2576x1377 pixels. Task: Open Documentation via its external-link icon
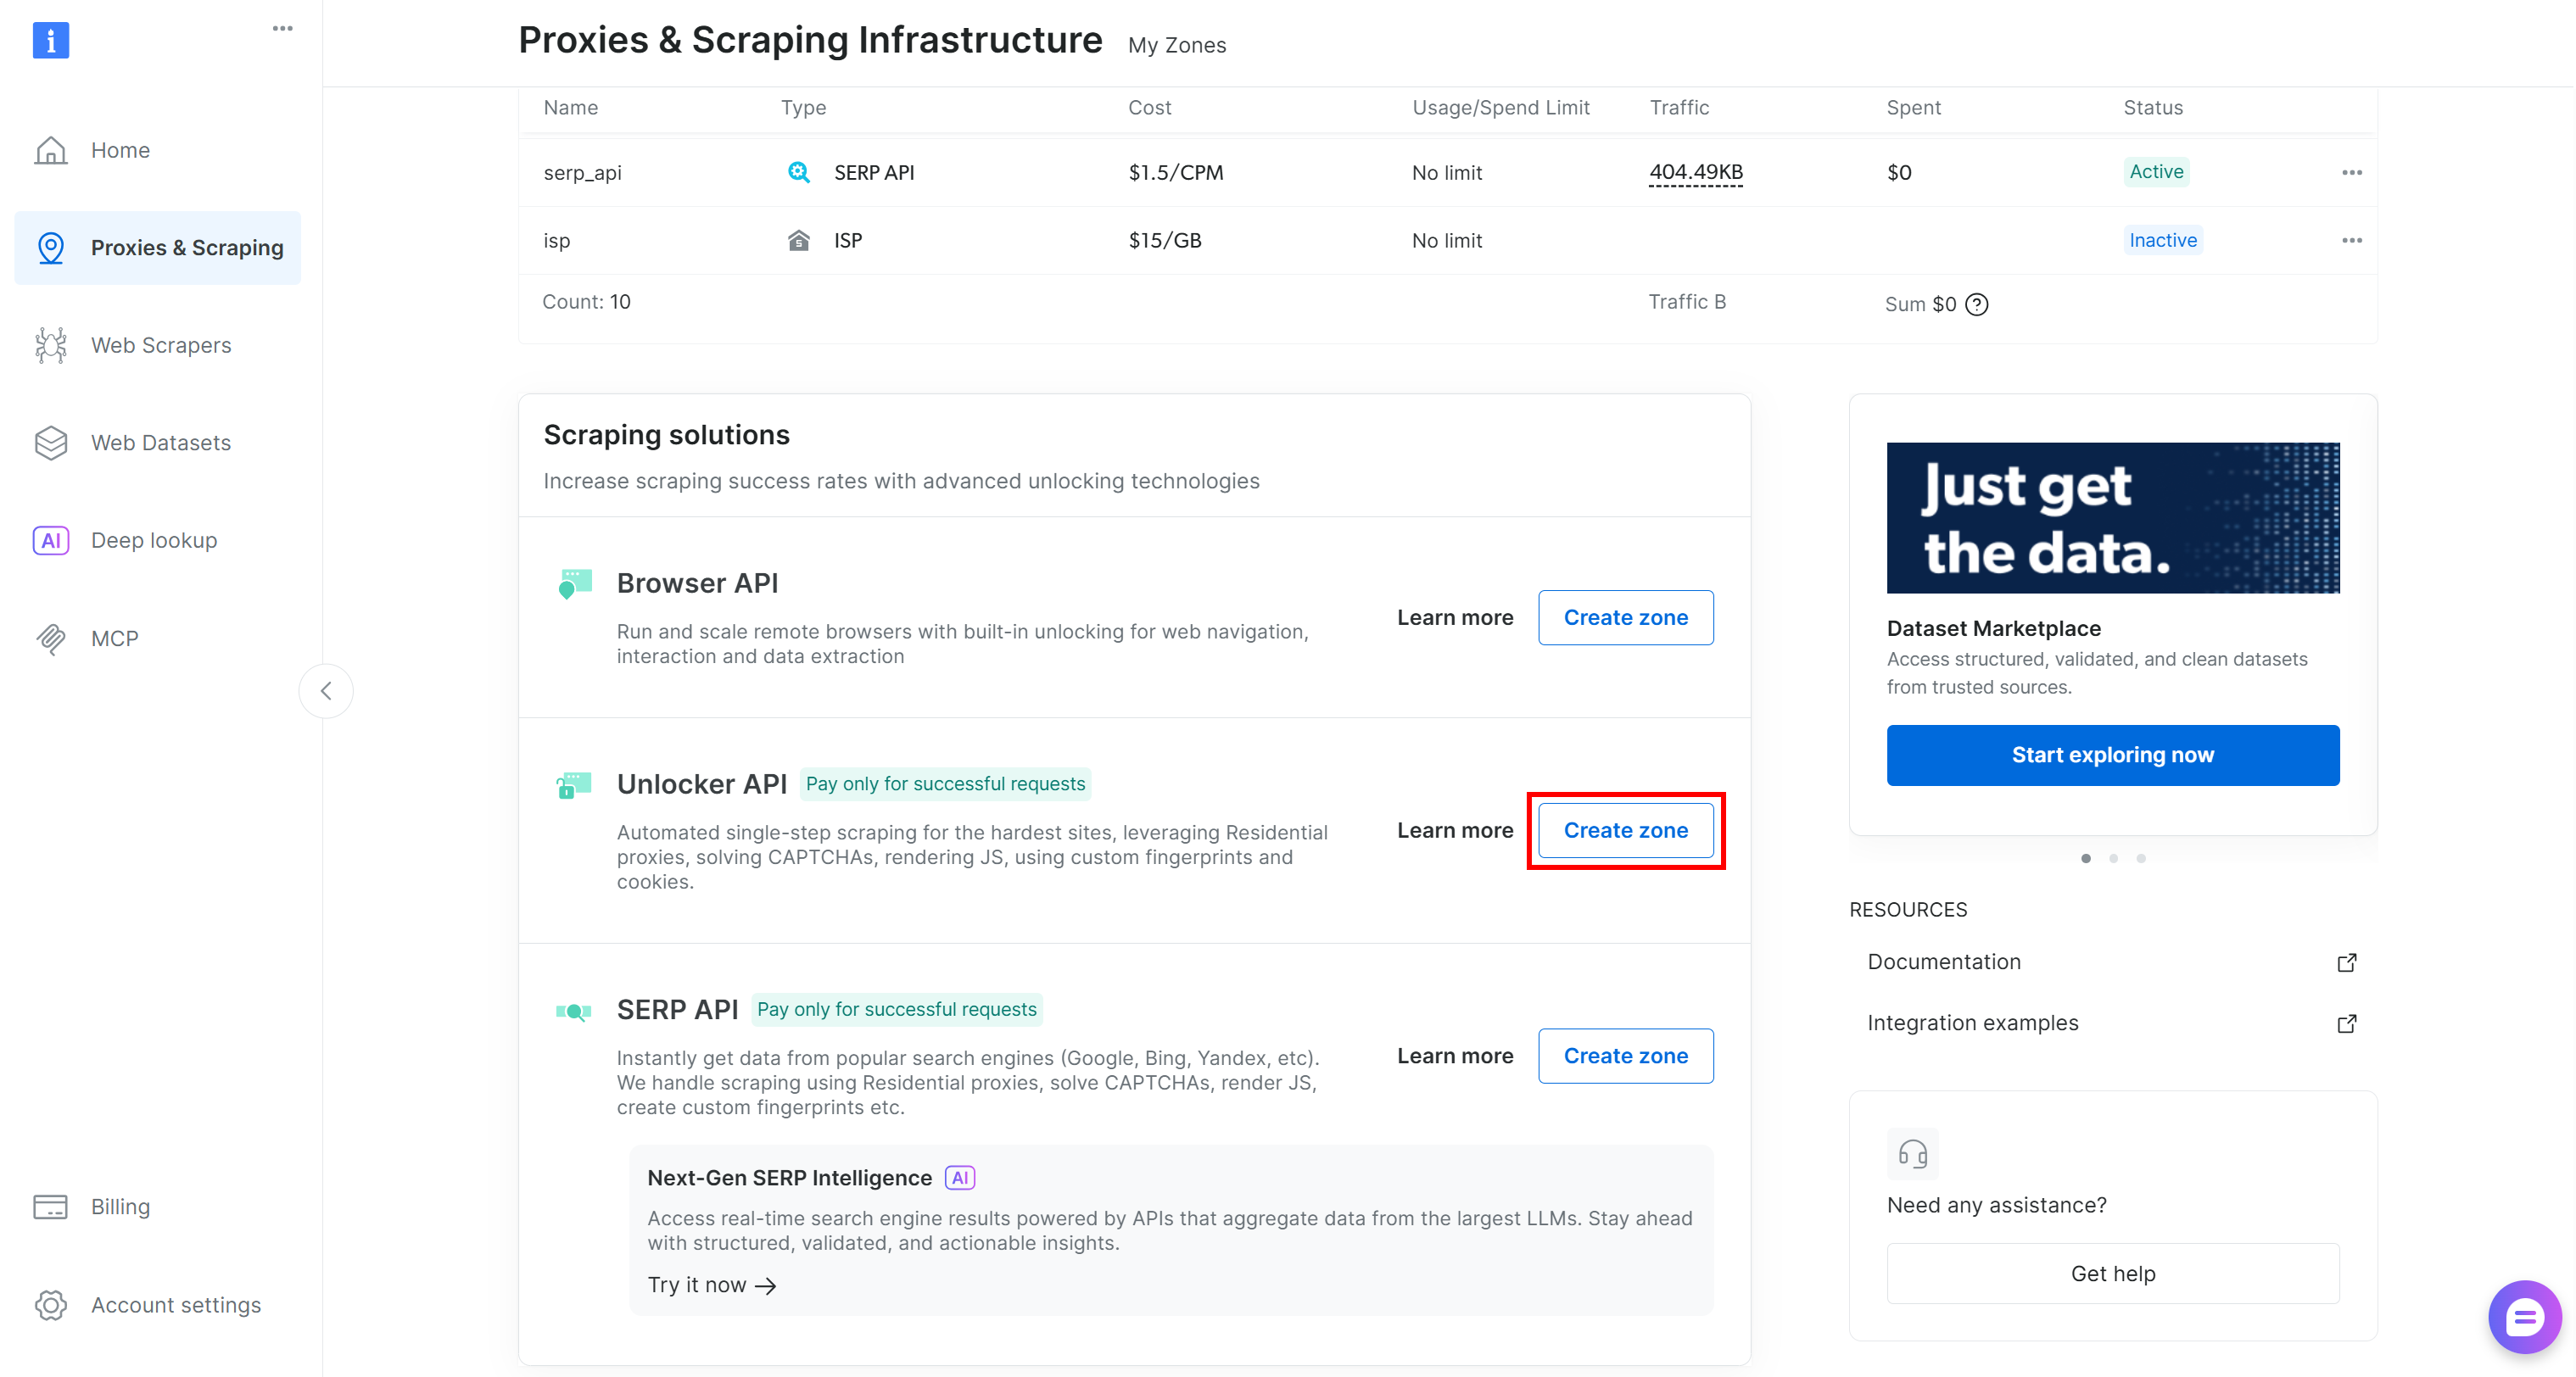point(2347,962)
